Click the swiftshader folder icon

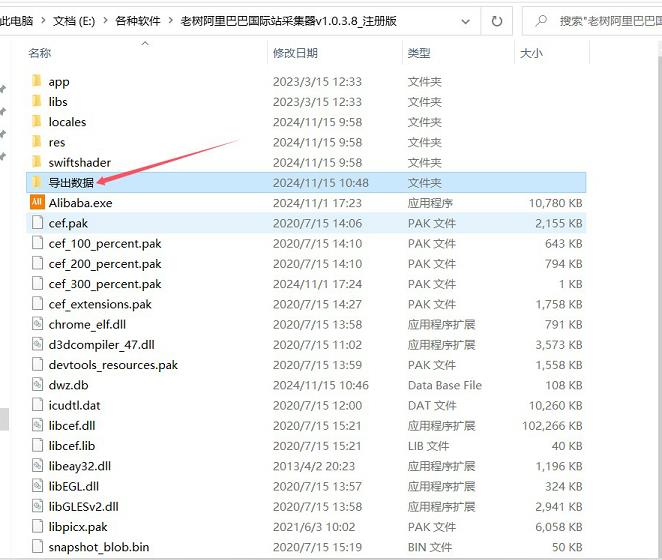click(37, 162)
